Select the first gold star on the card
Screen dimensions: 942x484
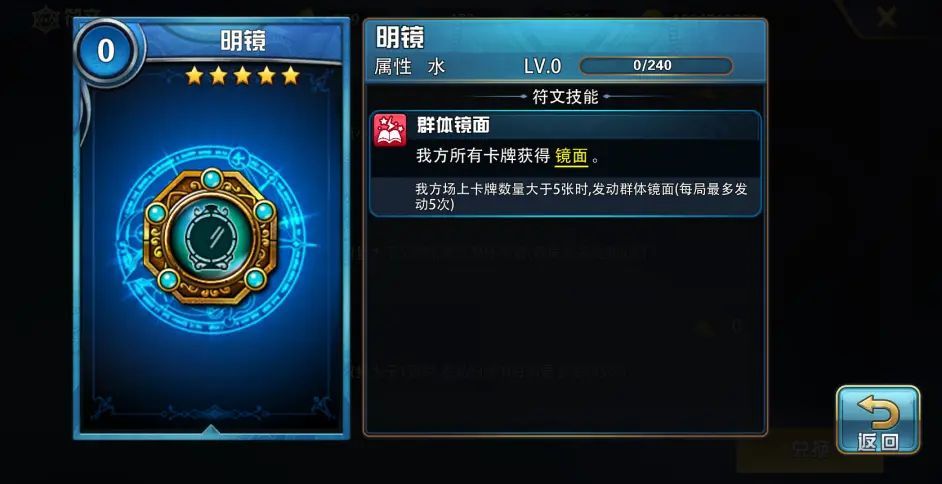pos(193,76)
